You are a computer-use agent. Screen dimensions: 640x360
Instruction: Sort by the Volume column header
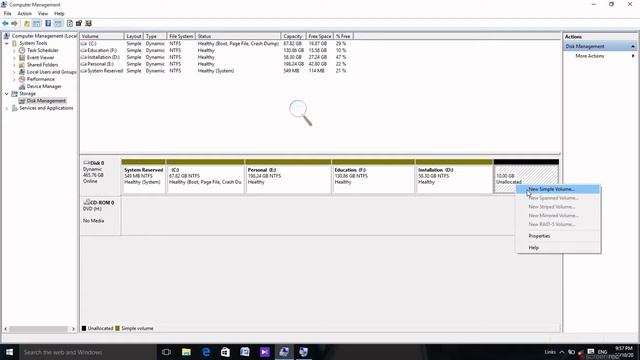[x=102, y=36]
